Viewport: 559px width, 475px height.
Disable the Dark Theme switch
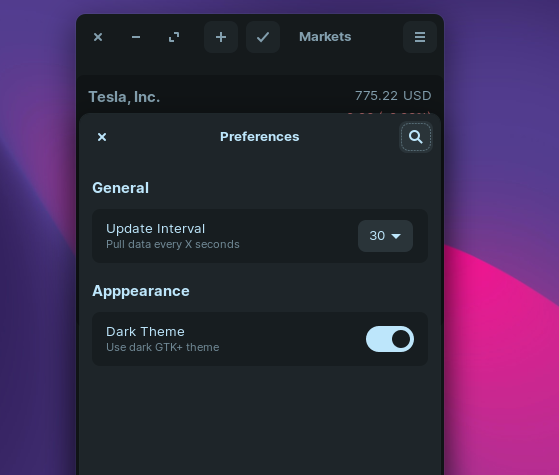(x=390, y=339)
